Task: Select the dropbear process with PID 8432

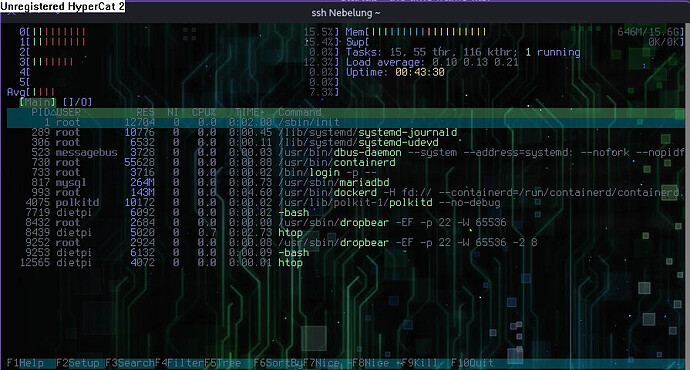Action: tap(346, 223)
